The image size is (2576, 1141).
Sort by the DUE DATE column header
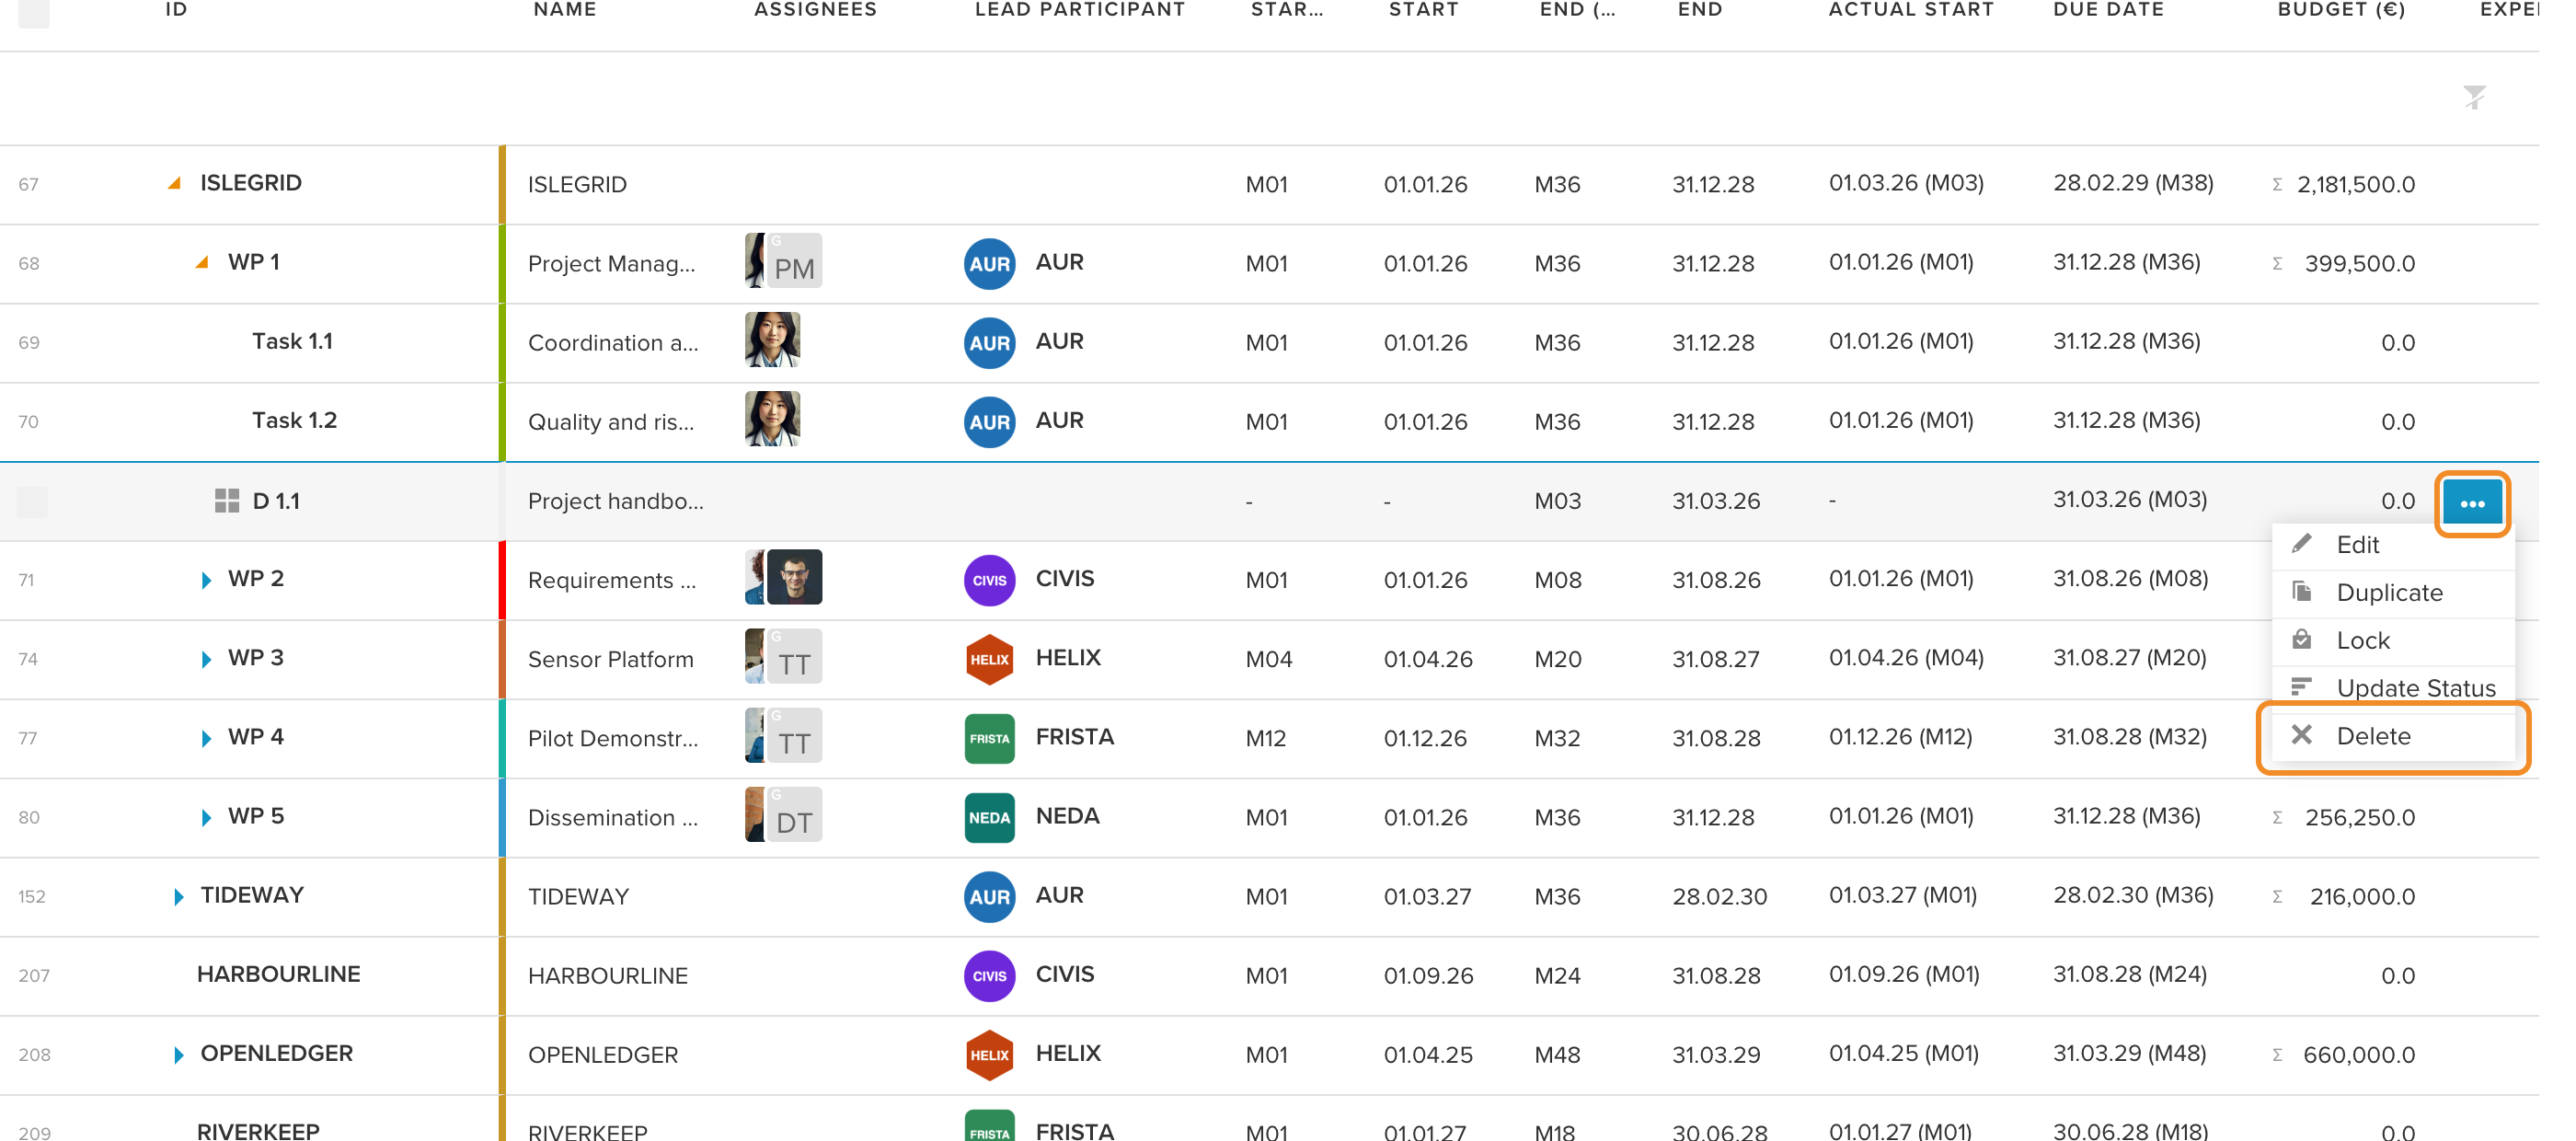(x=2108, y=10)
